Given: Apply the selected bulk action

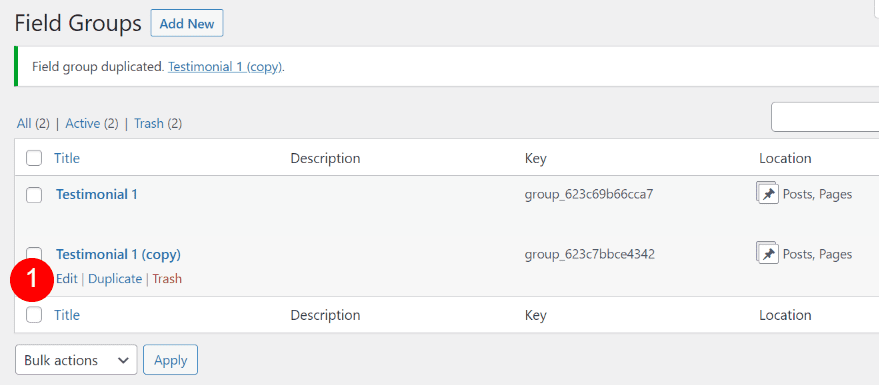Looking at the screenshot, I should [170, 360].
